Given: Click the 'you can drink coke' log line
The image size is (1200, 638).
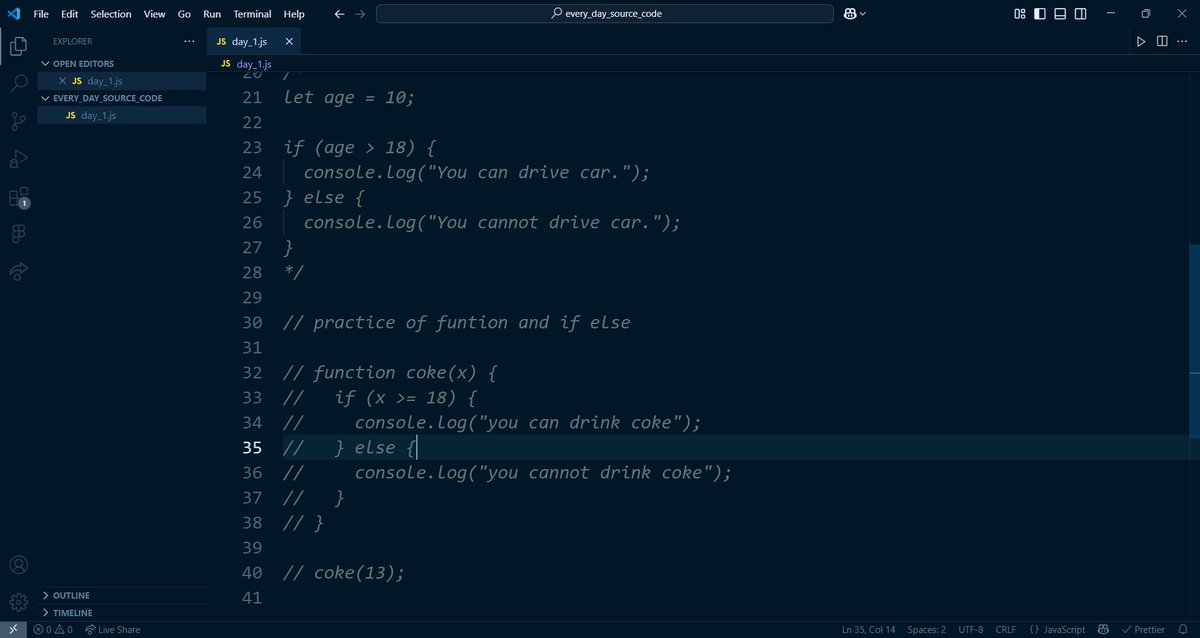Looking at the screenshot, I should (528, 422).
